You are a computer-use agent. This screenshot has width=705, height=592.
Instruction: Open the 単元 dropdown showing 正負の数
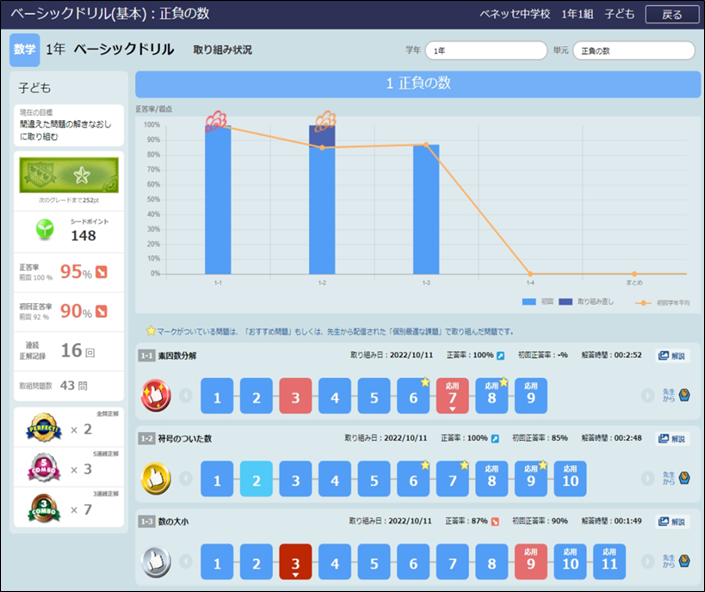pos(633,50)
